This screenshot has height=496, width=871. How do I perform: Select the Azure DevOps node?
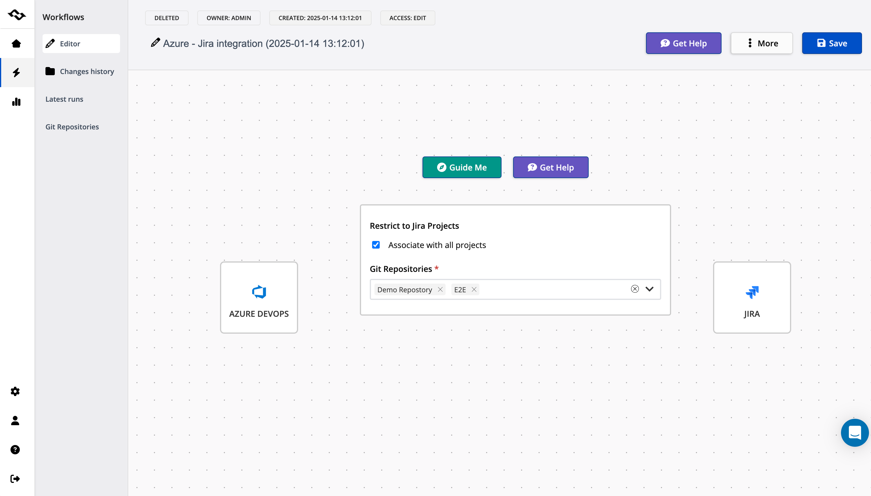pos(259,298)
